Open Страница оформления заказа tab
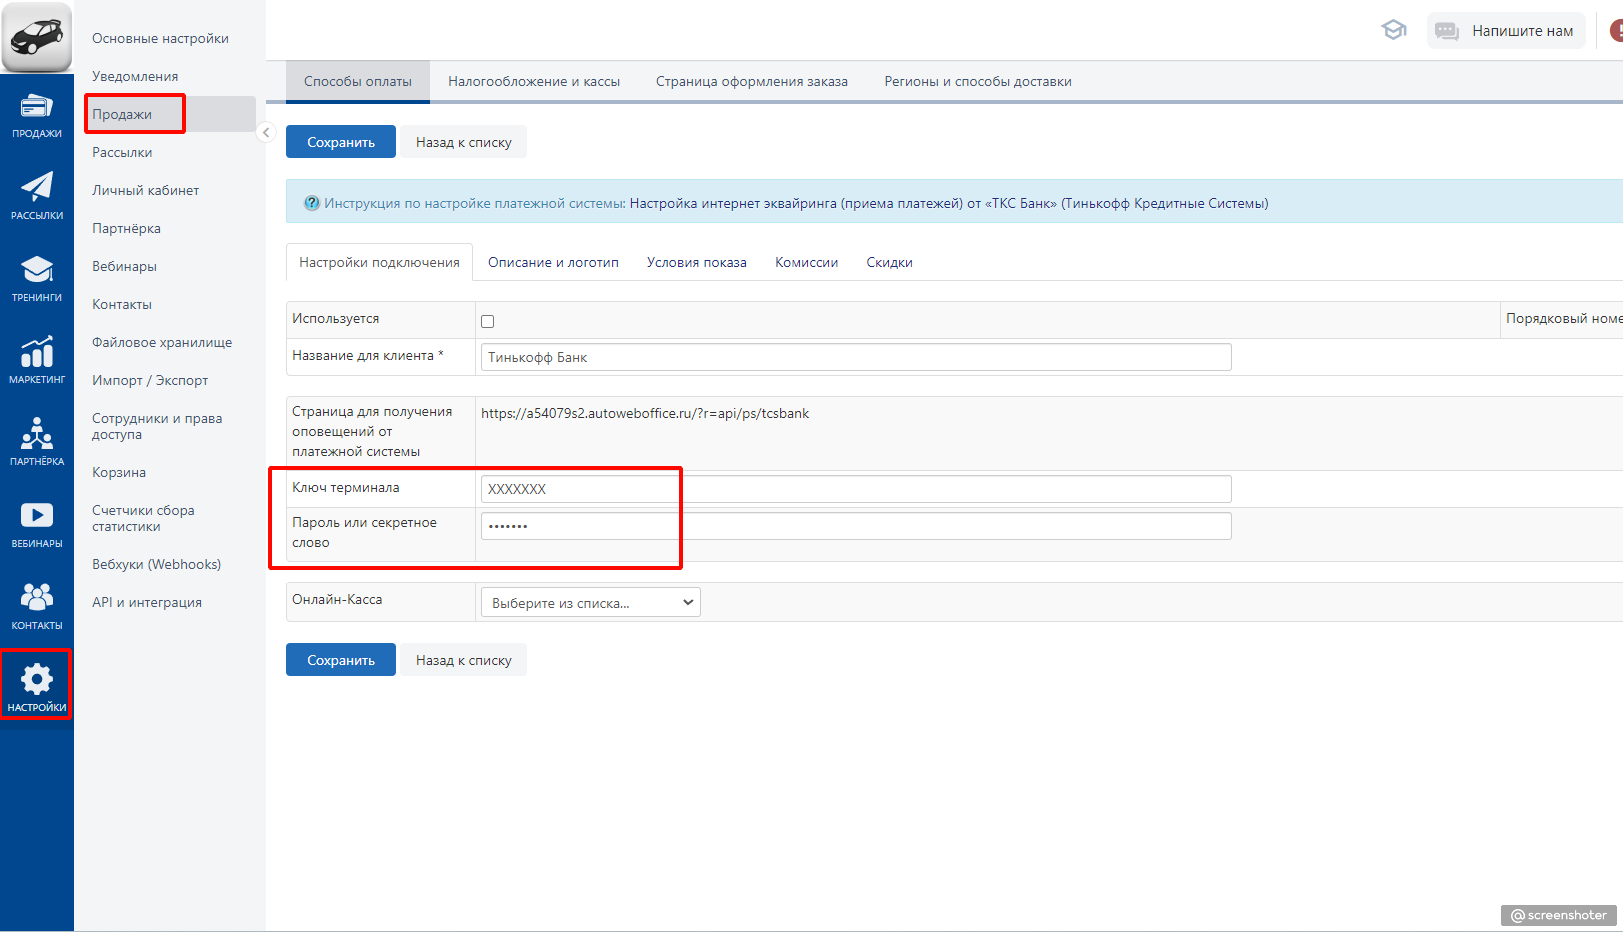Image resolution: width=1623 pixels, height=932 pixels. (752, 82)
